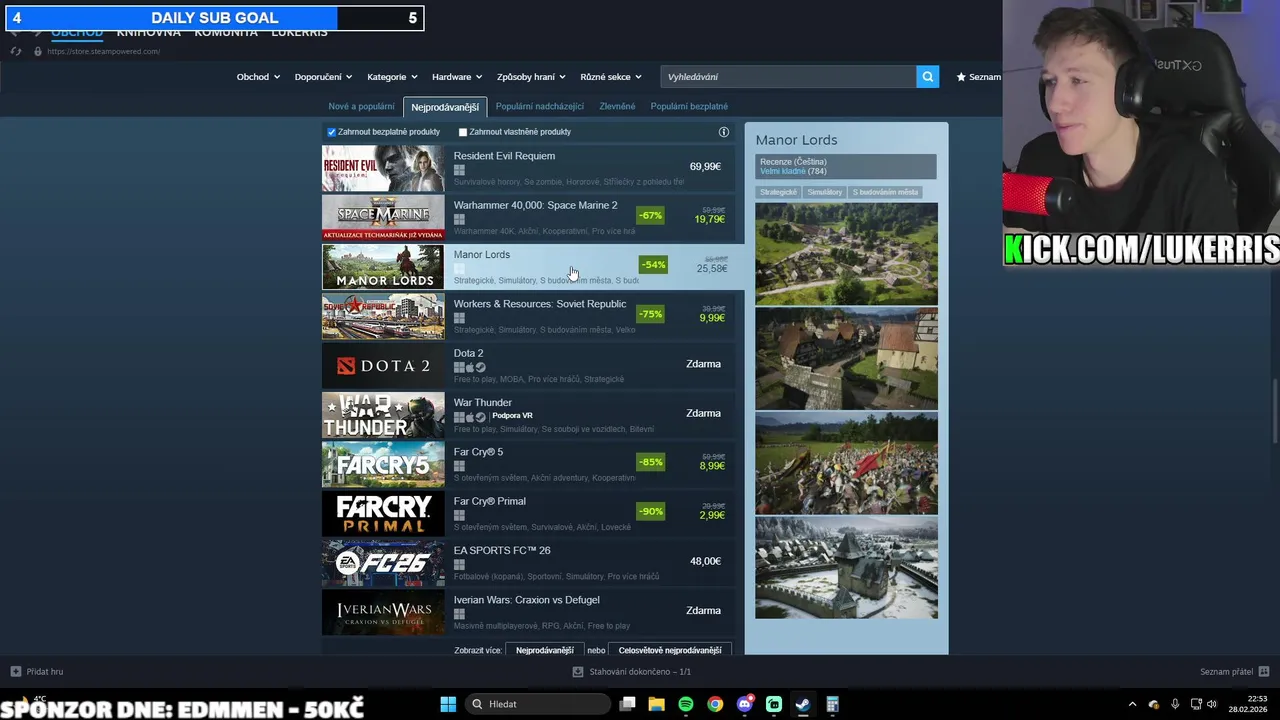Open Resident Evil Requiem game row
This screenshot has width=1280, height=720.
[x=528, y=168]
